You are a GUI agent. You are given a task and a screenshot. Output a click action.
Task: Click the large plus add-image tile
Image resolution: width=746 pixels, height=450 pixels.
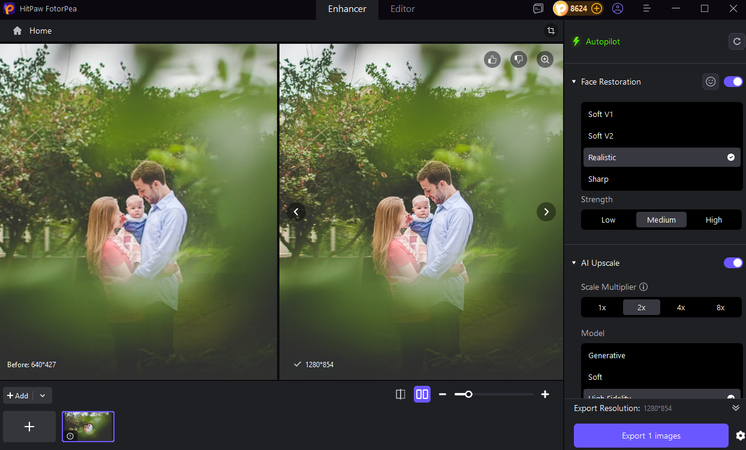tap(29, 427)
